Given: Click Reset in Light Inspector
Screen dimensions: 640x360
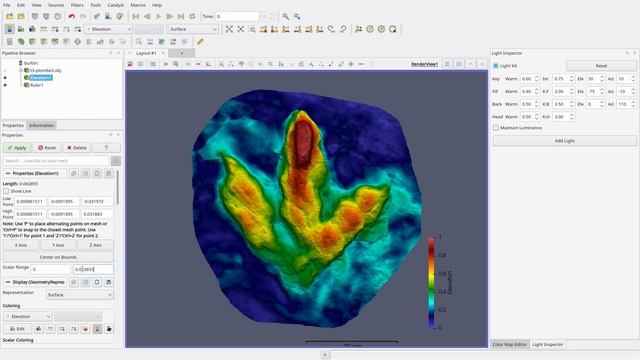Looking at the screenshot, I should coord(601,66).
